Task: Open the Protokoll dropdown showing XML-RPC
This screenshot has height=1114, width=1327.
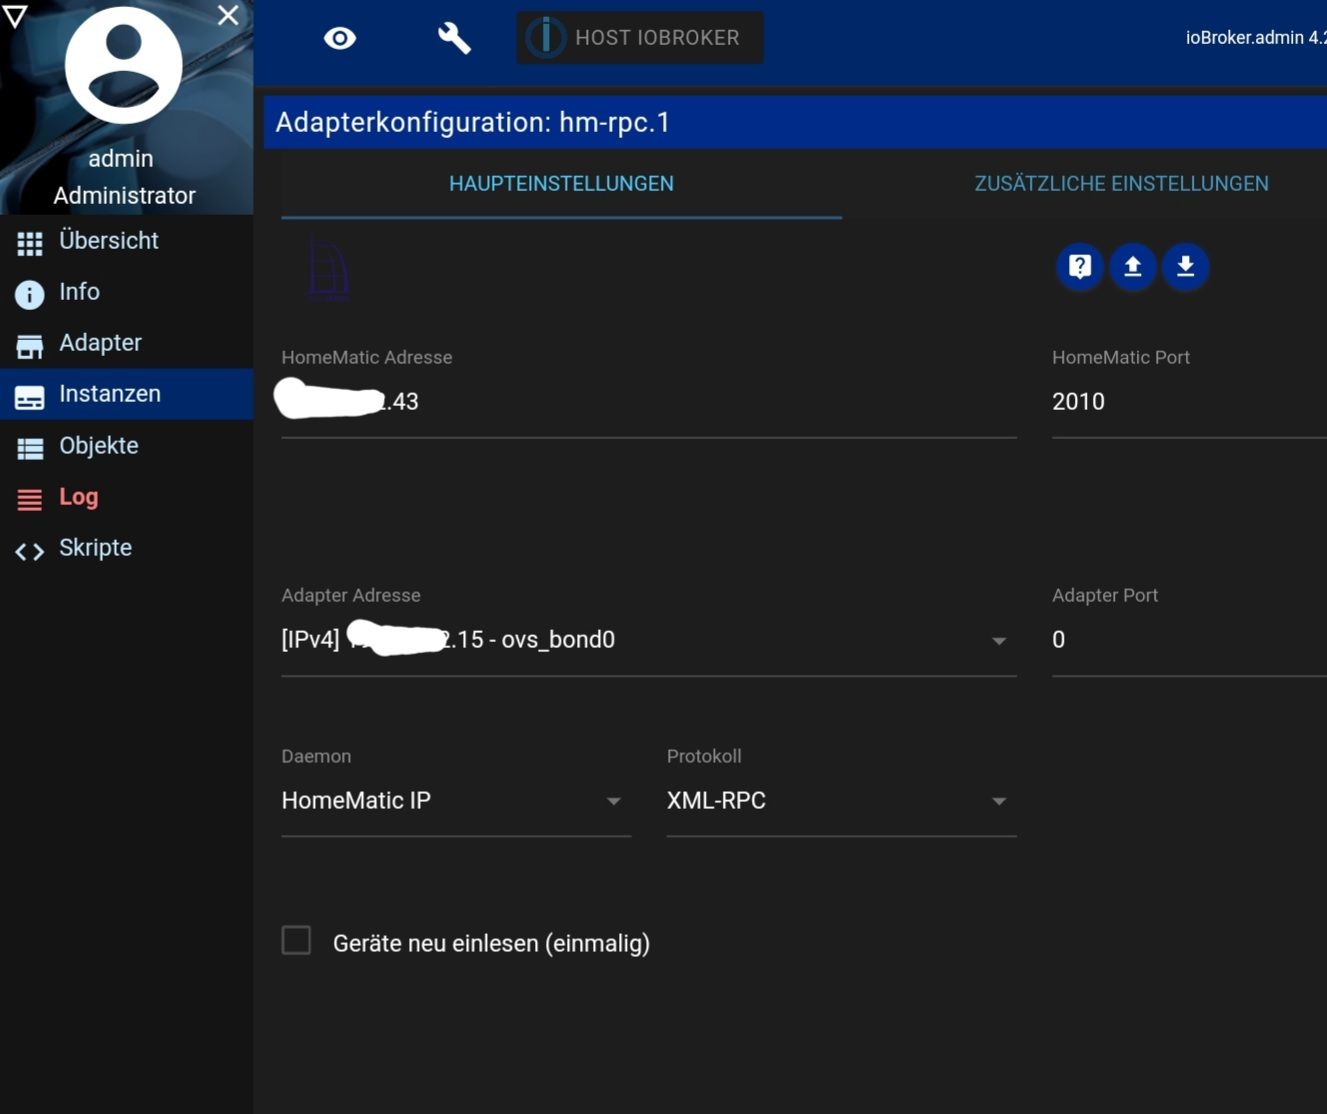Action: (x=841, y=801)
